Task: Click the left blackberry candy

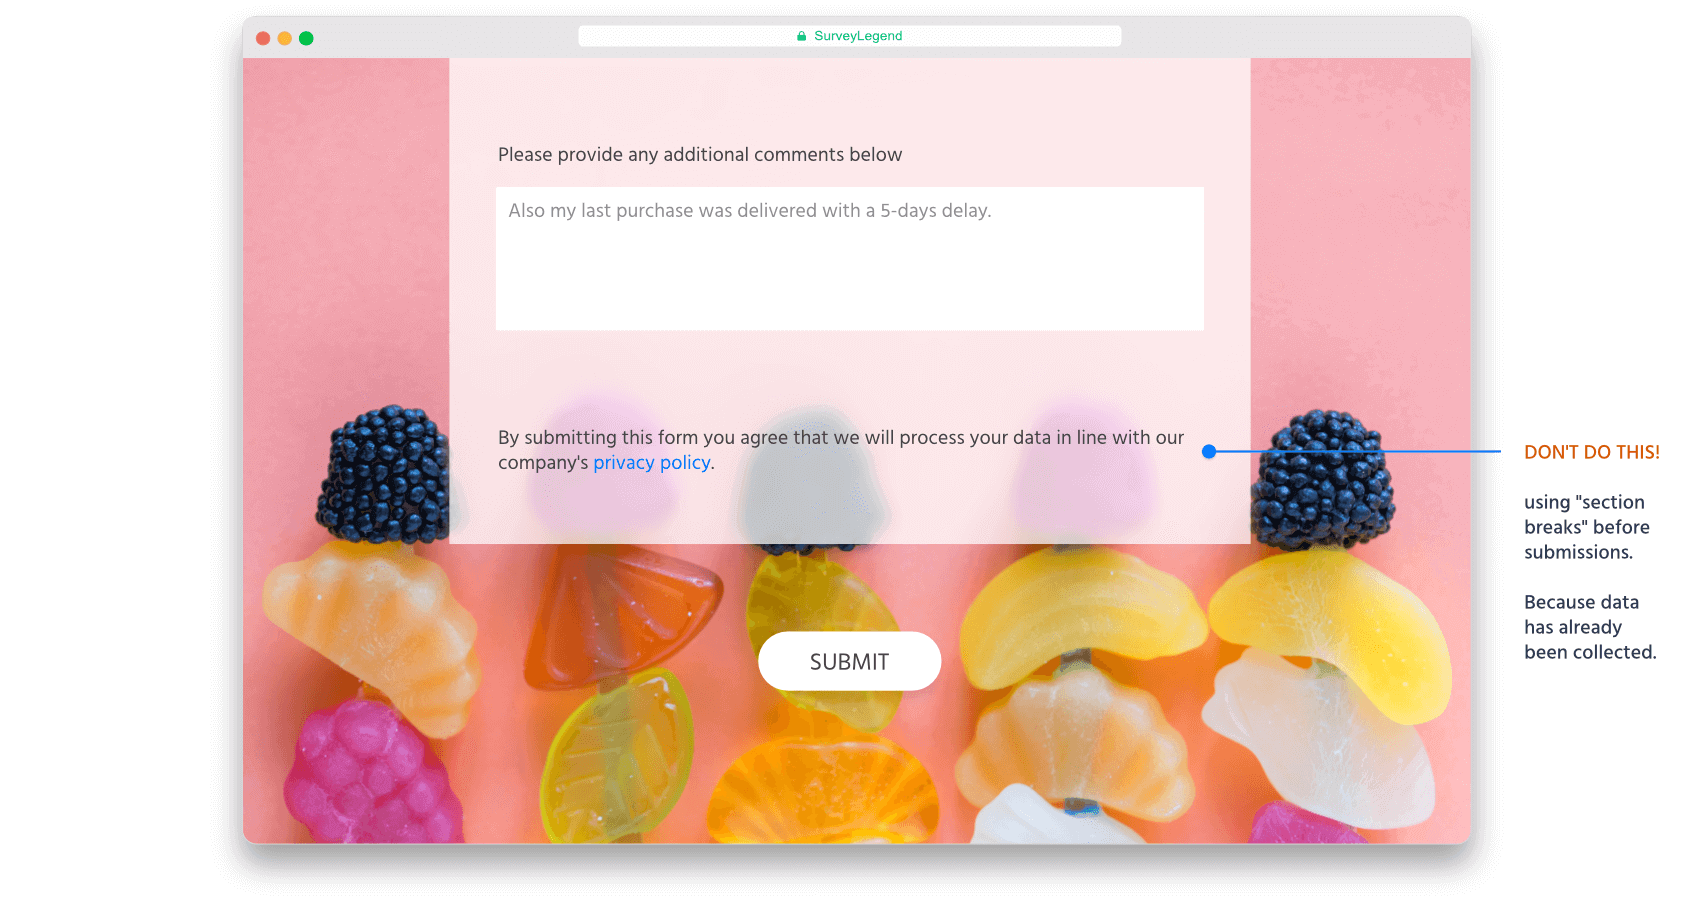Action: (383, 474)
